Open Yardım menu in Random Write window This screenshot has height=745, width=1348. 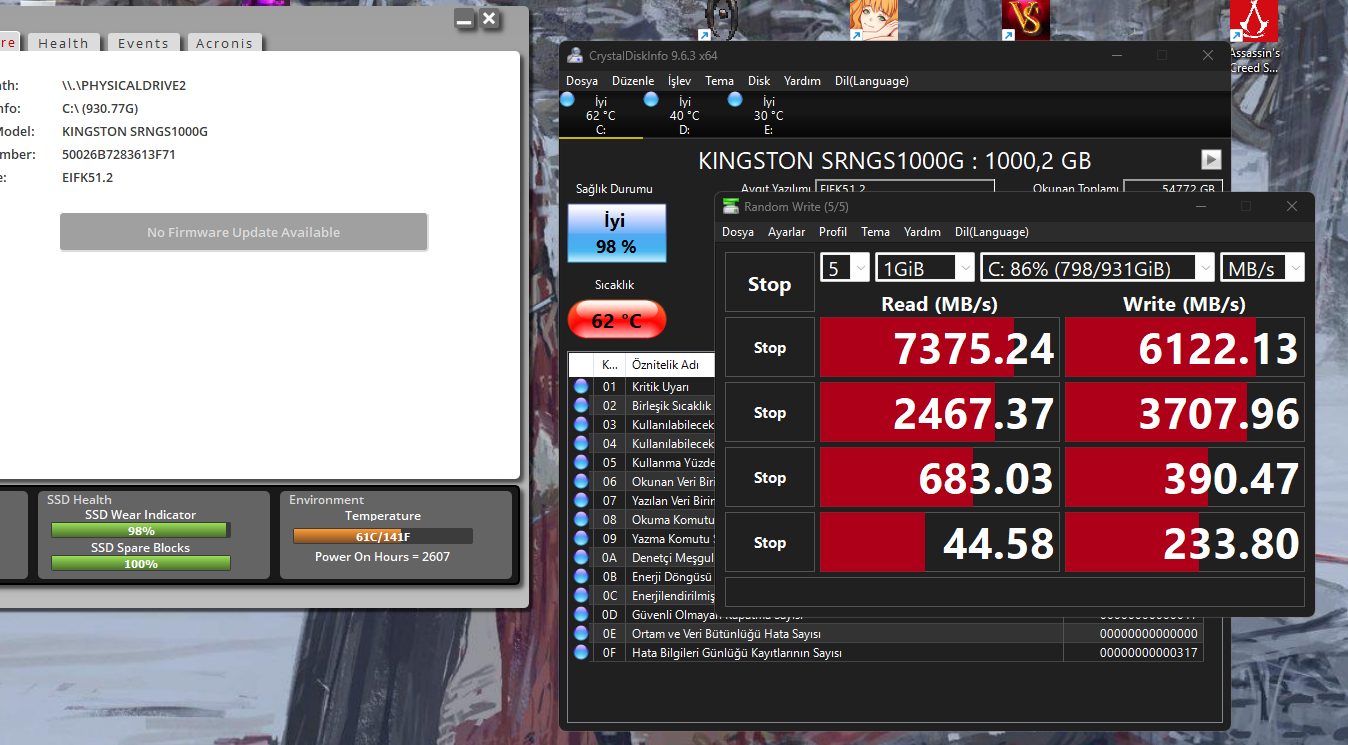coord(922,232)
